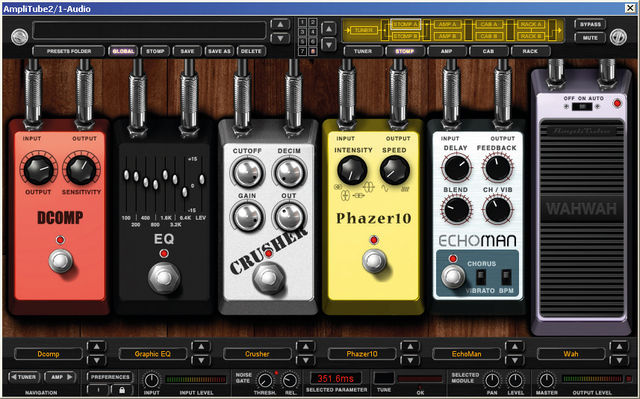Click the lock icon under Preferences
The image size is (640, 399).
[x=121, y=390]
